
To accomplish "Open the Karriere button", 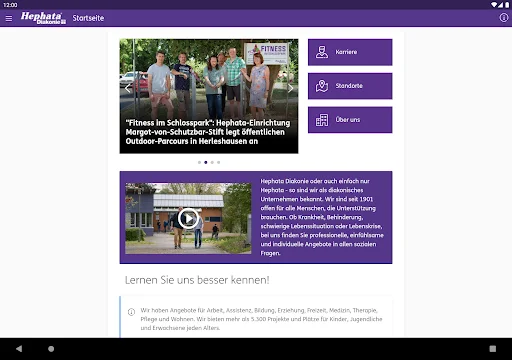I will click(350, 52).
